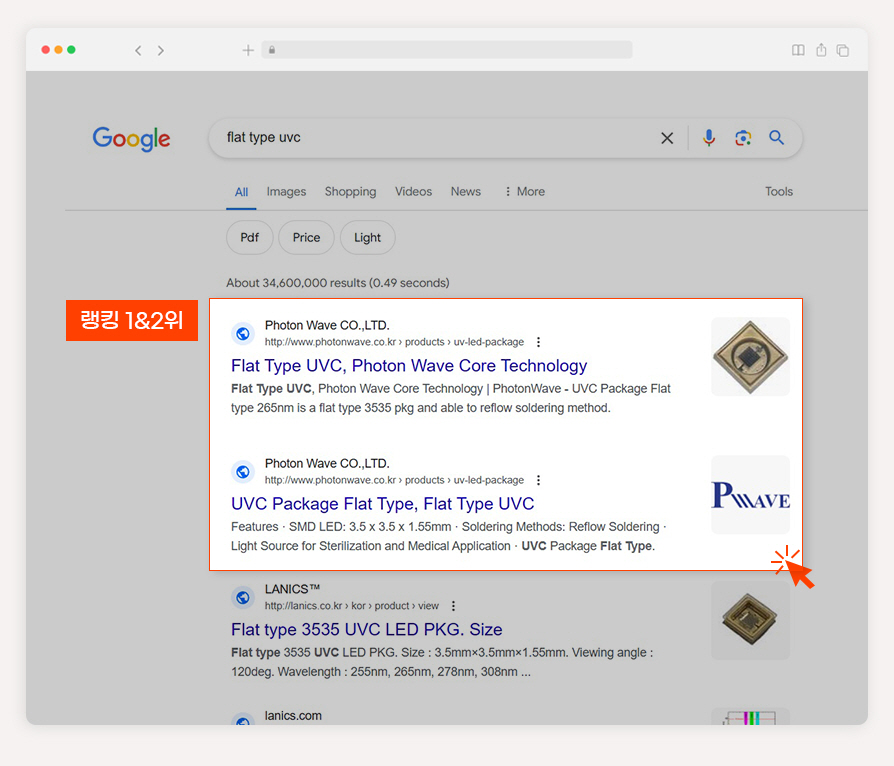Open the LANICS LED package thumbnail

point(750,620)
